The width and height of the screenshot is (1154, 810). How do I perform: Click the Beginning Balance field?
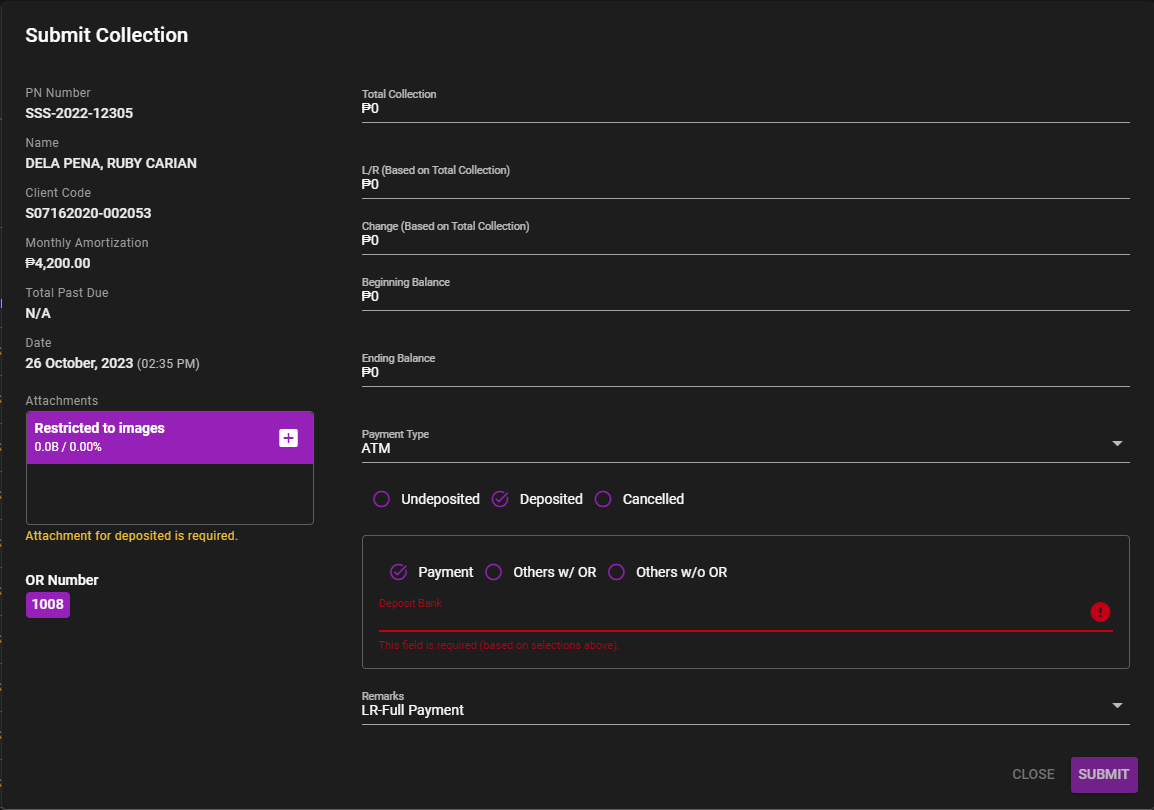pyautogui.click(x=745, y=292)
